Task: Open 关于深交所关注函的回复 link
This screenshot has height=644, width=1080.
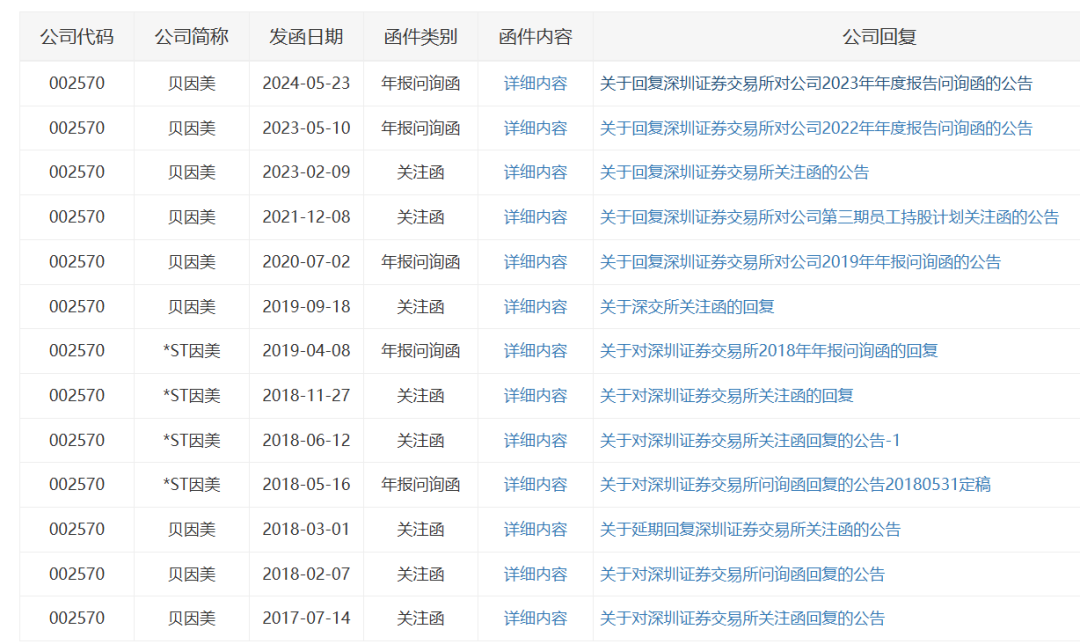Action: 687,307
